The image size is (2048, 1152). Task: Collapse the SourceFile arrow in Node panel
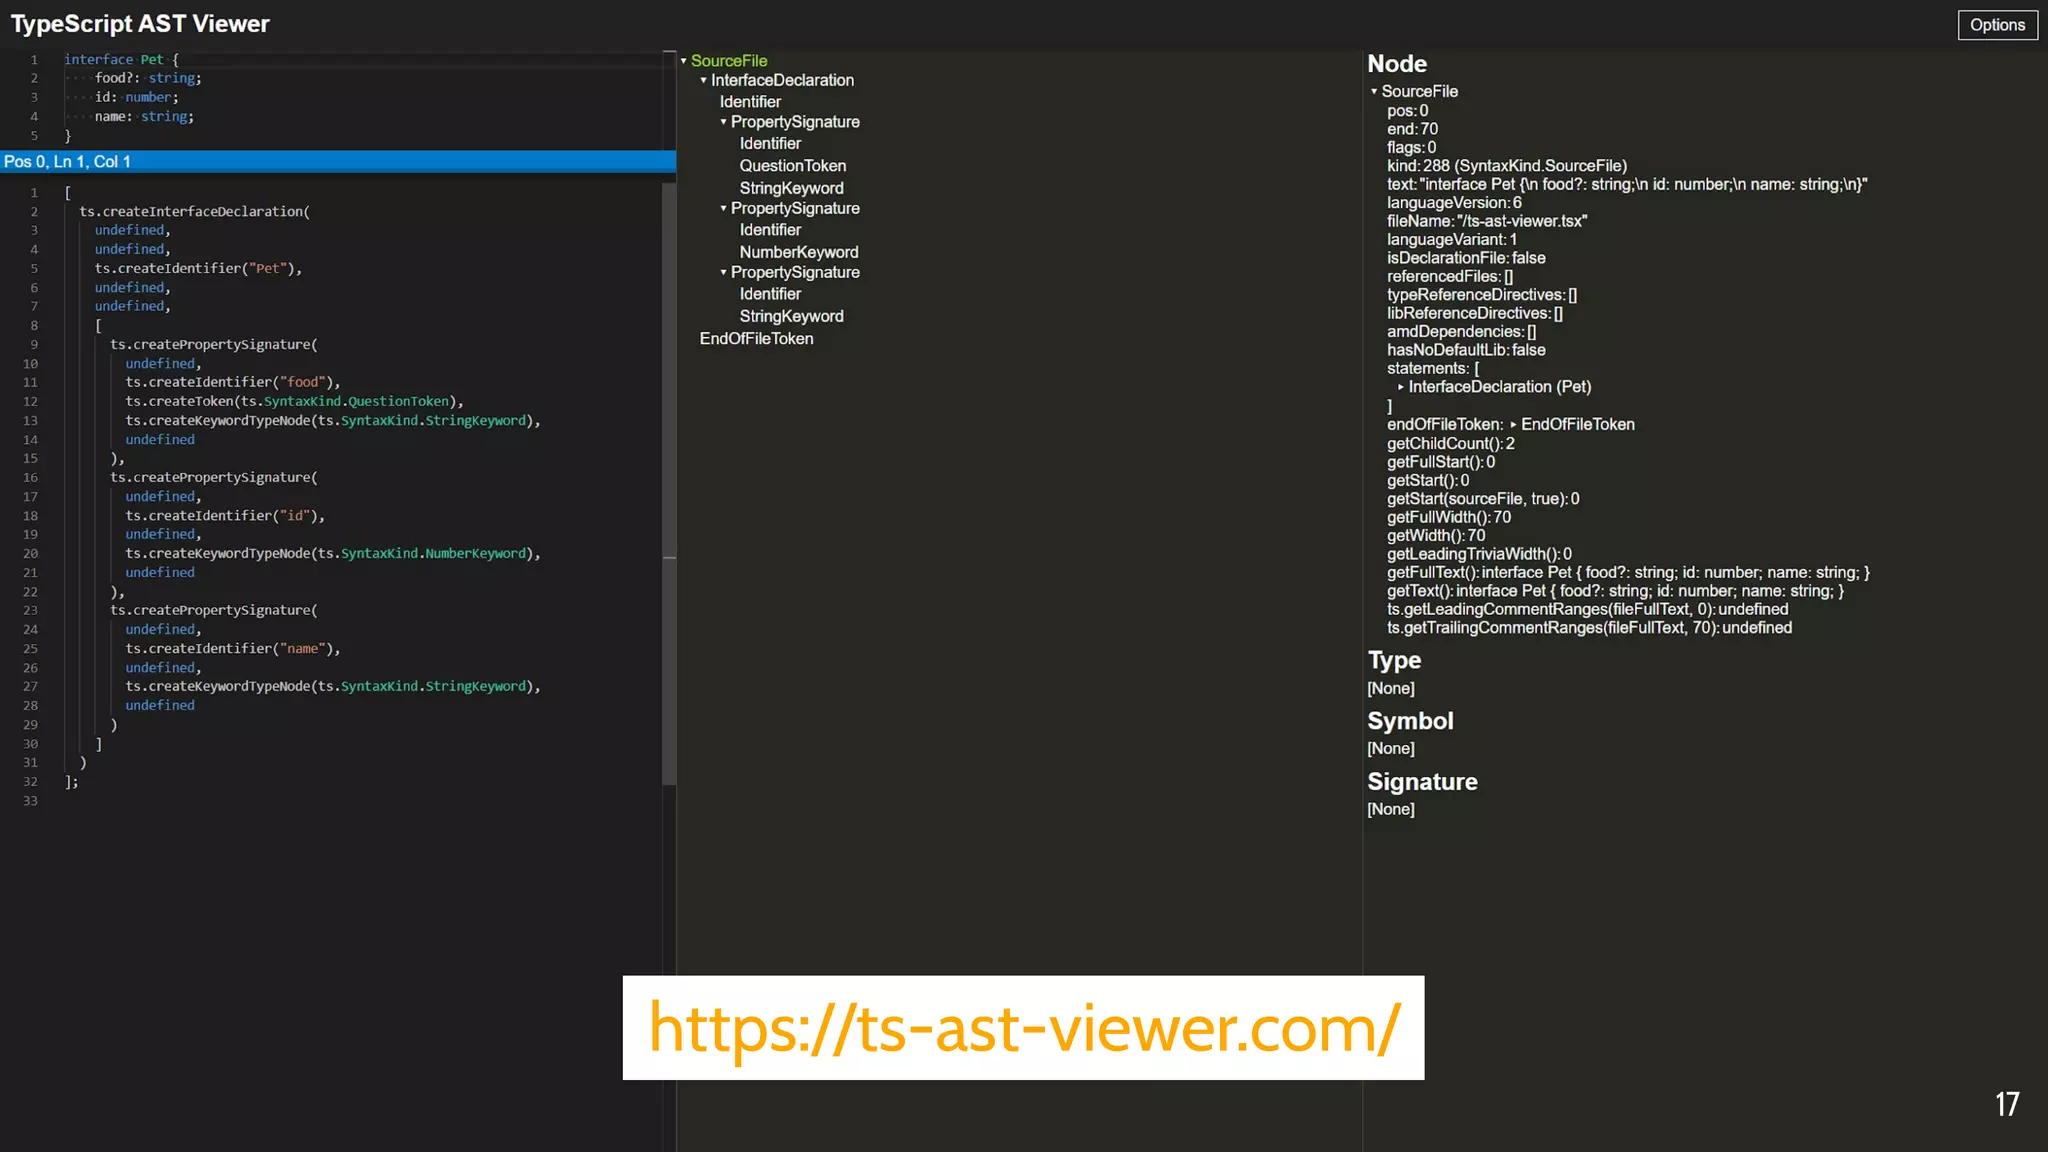click(1374, 91)
